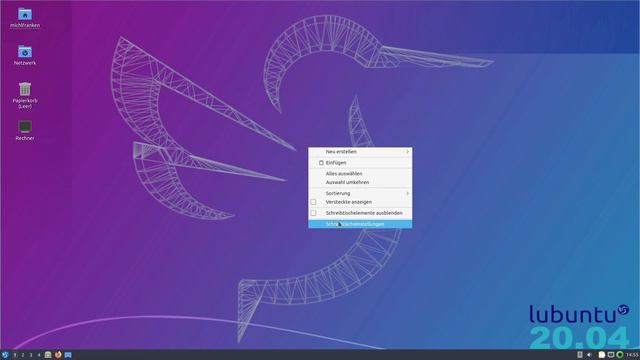The width and height of the screenshot is (640, 360).
Task: Open the Neu erstellen submenu
Action: click(x=360, y=151)
